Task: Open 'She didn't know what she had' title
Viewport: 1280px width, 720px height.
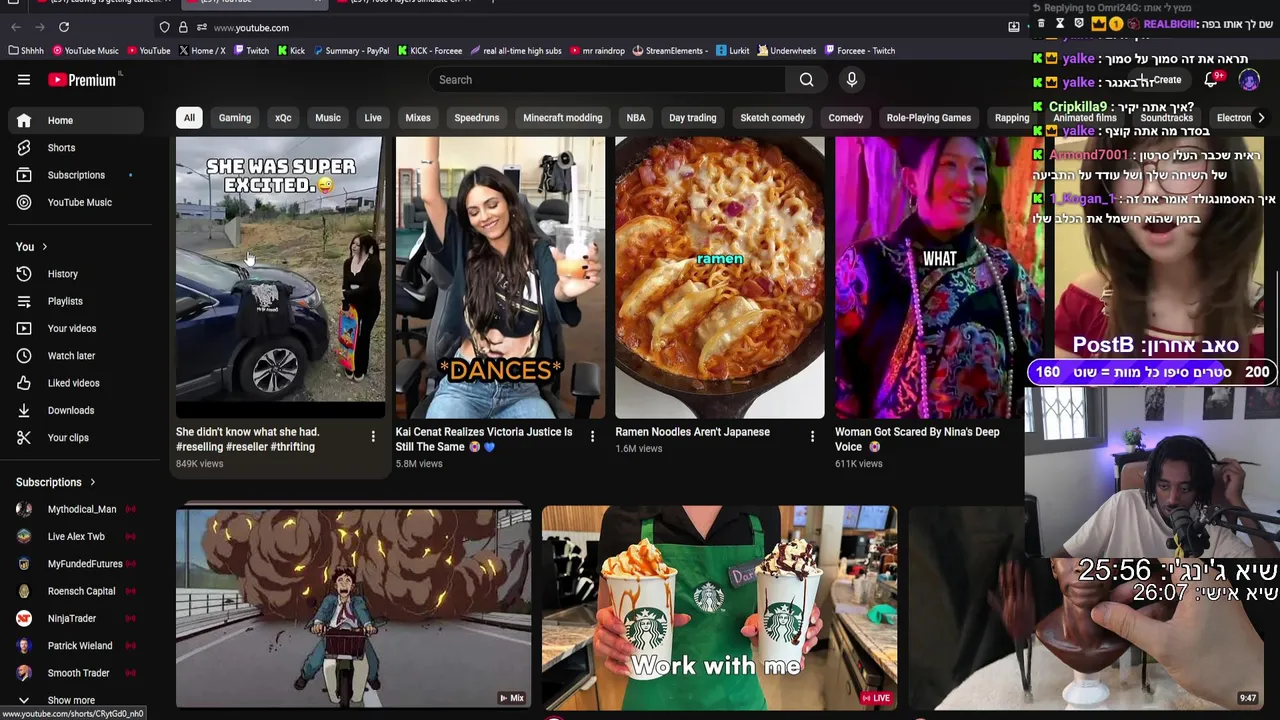Action: tap(248, 440)
